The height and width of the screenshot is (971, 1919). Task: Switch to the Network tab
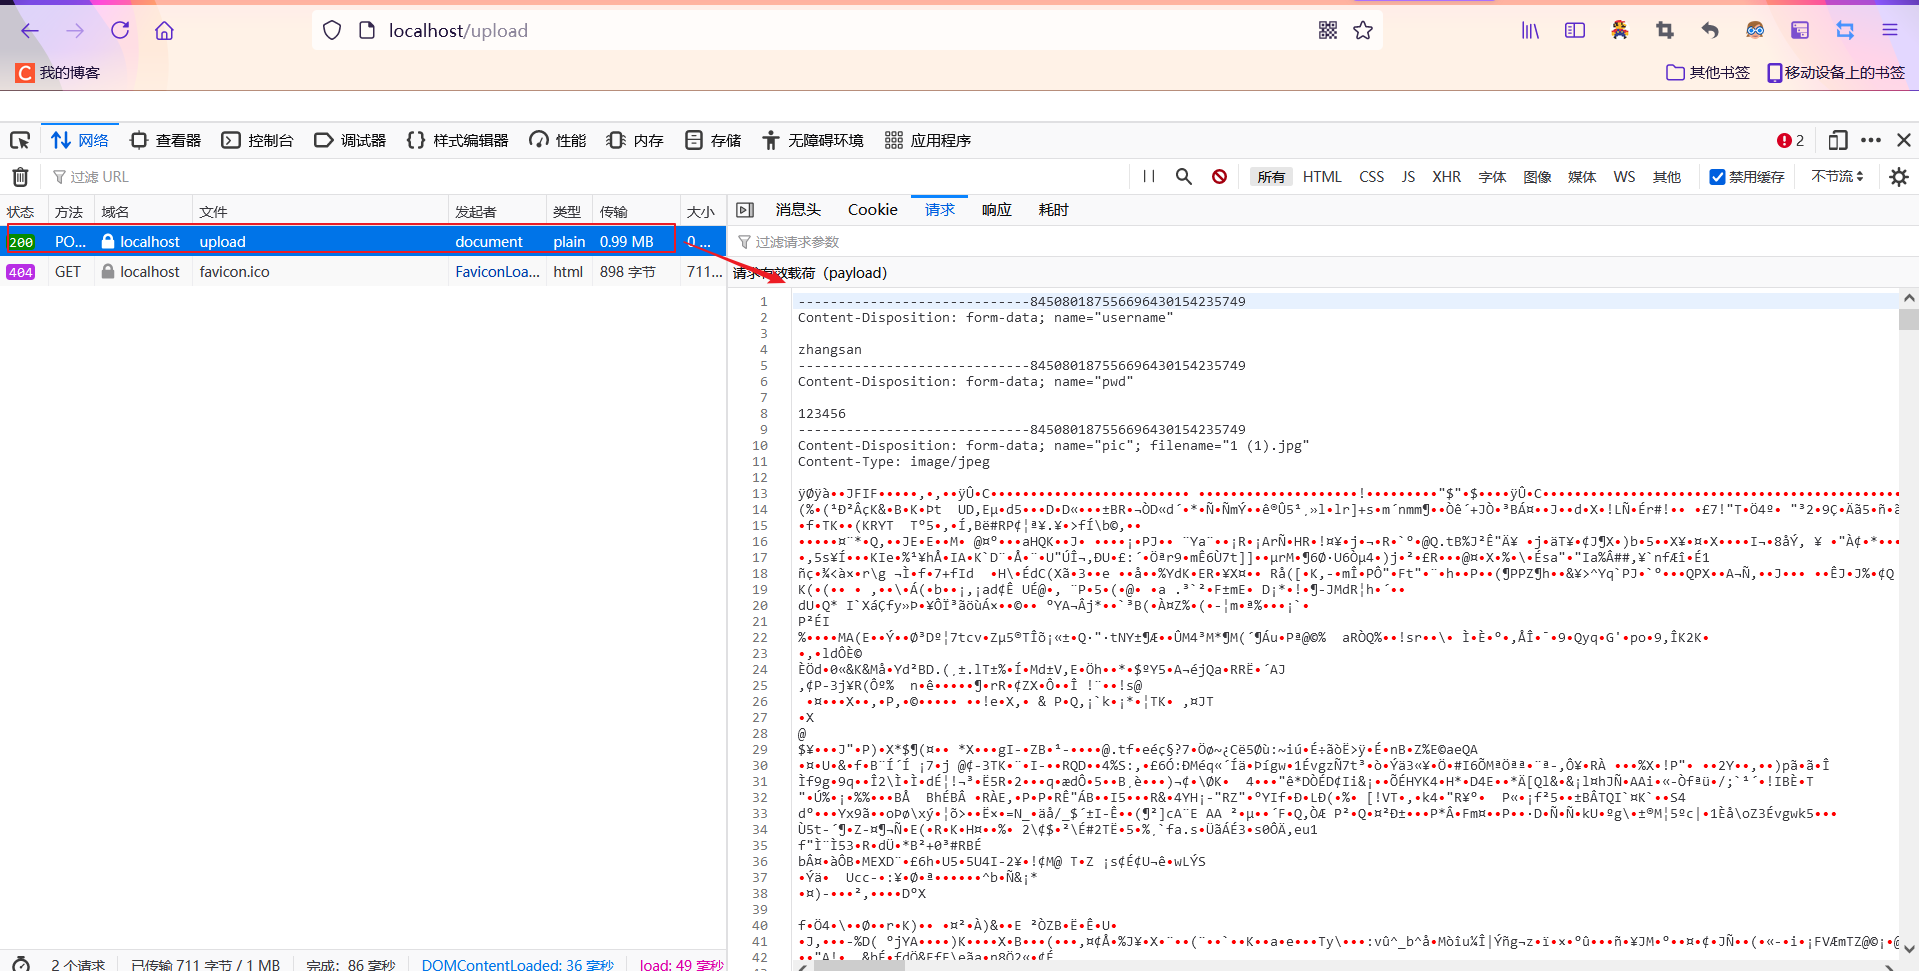point(80,141)
